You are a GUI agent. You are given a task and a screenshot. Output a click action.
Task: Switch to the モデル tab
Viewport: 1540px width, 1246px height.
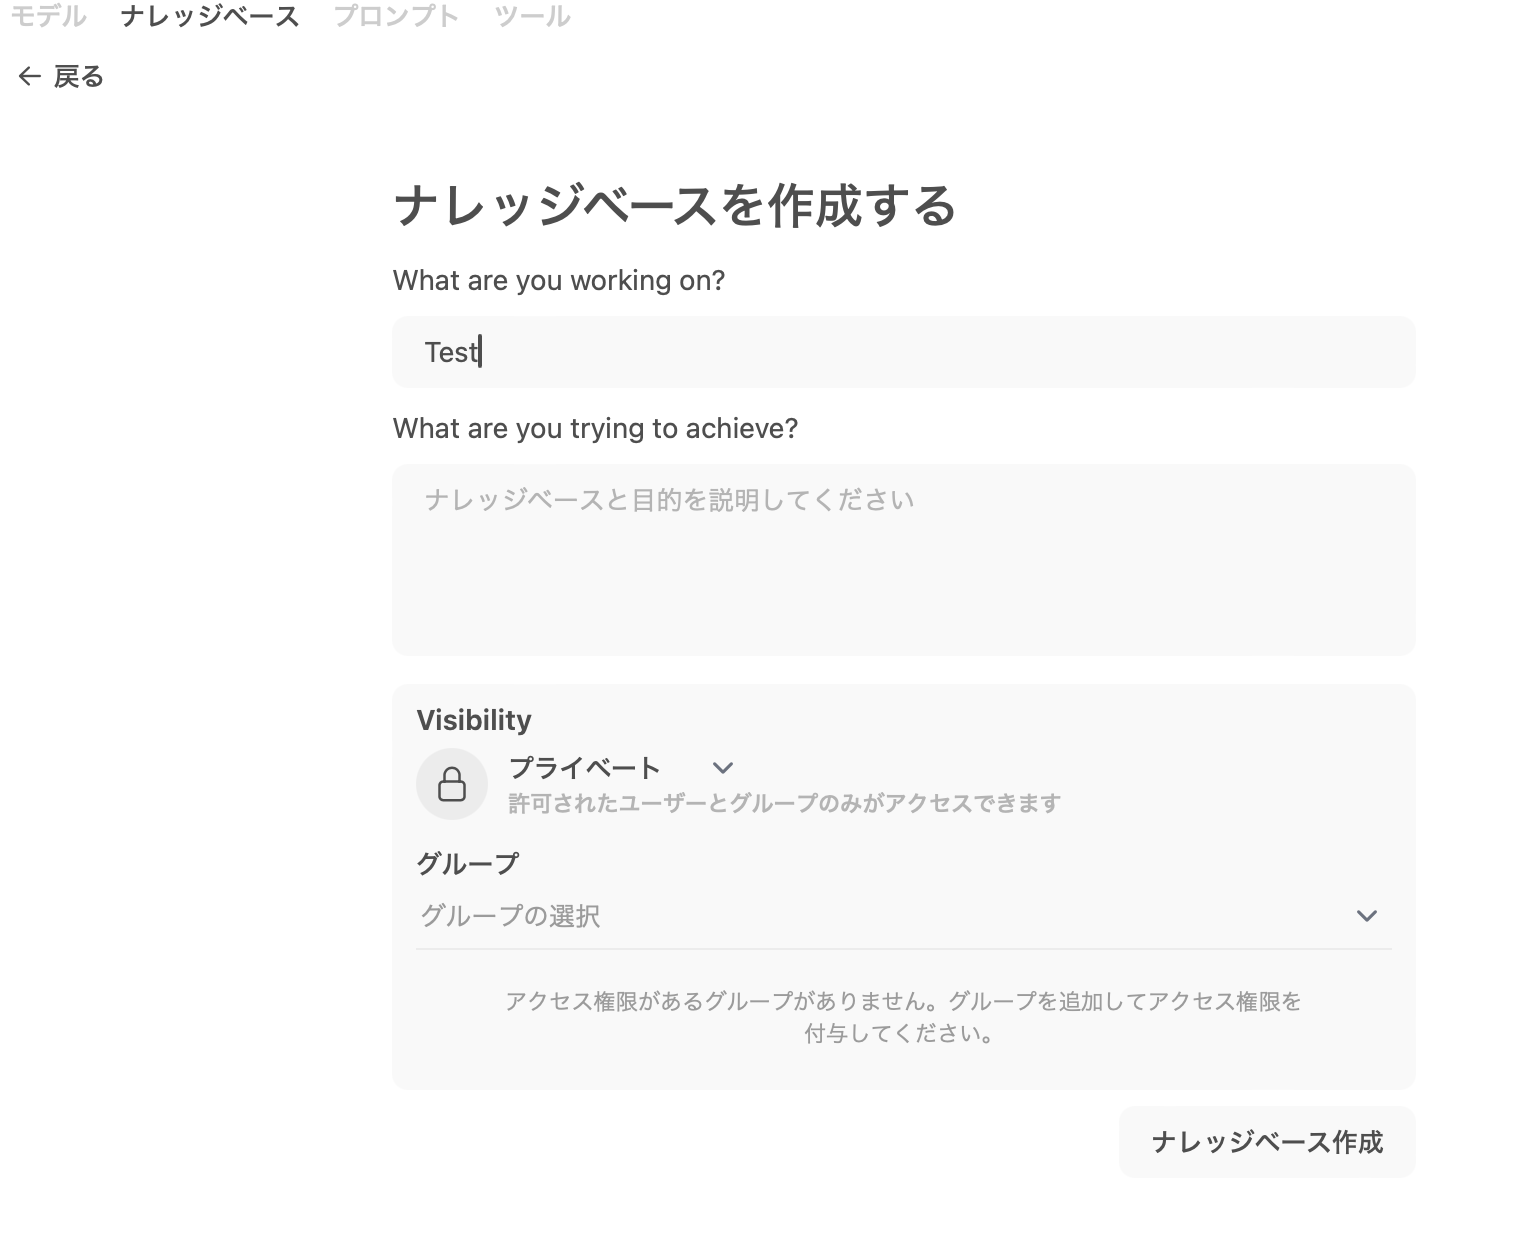tap(48, 16)
